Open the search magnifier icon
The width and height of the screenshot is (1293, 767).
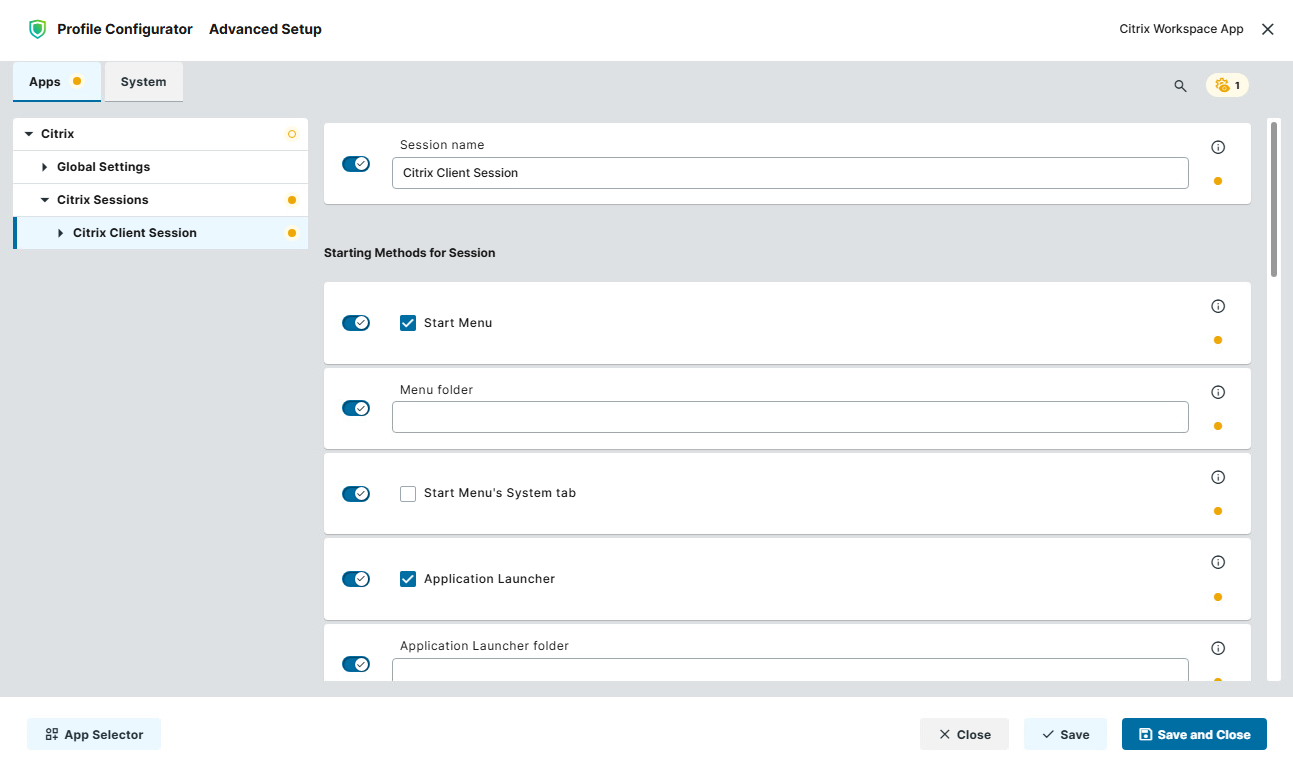(x=1180, y=86)
